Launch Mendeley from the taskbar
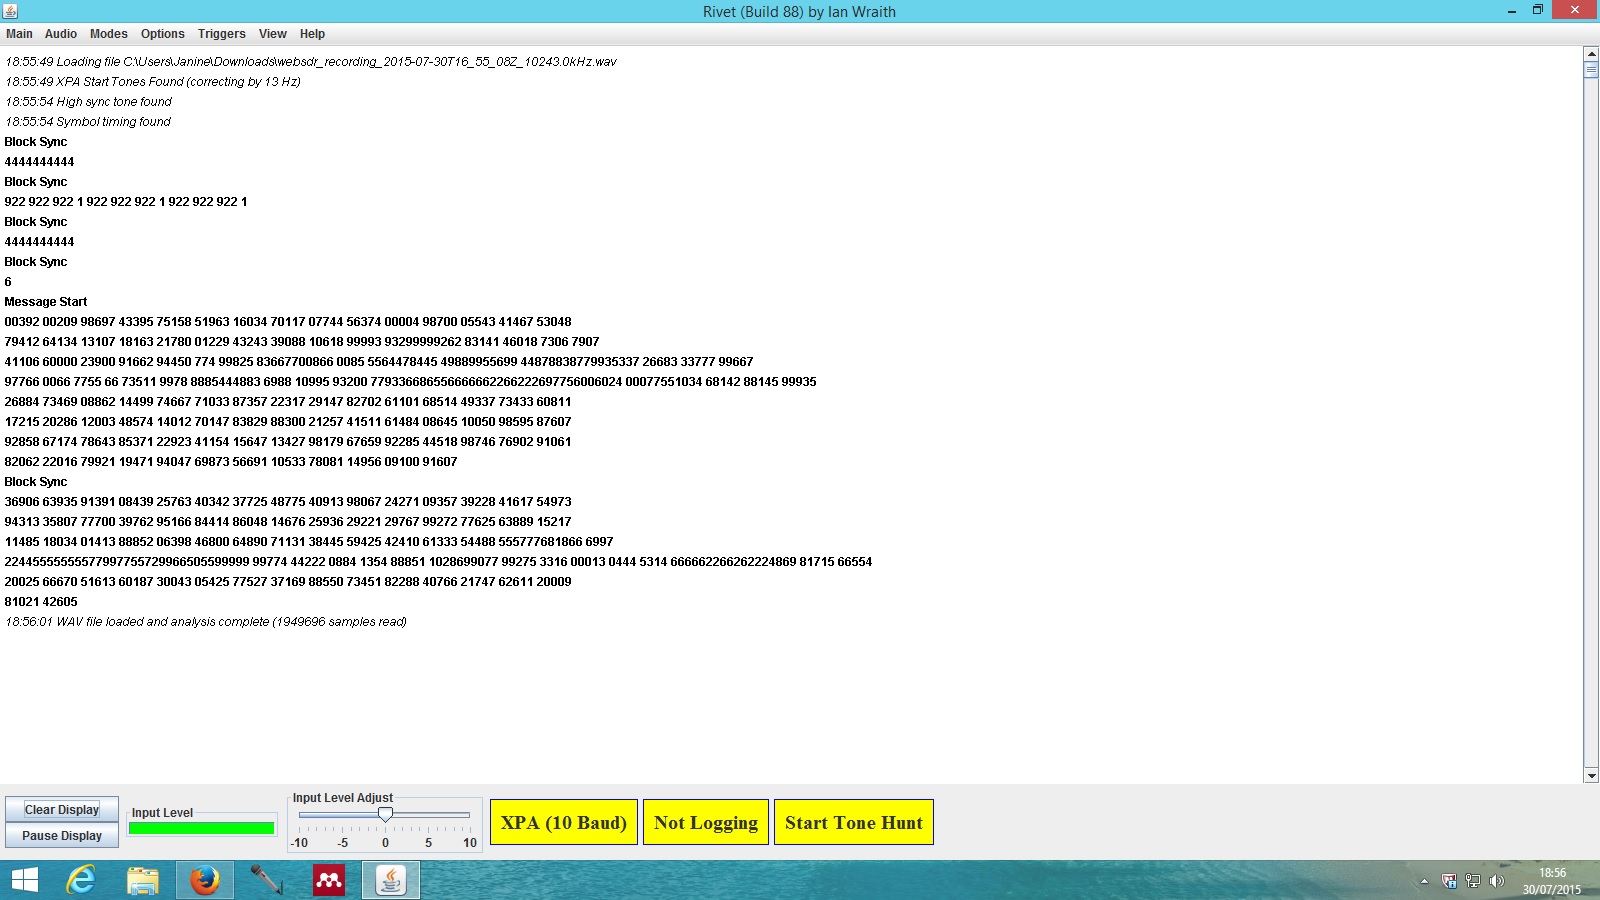The height and width of the screenshot is (900, 1600). coord(329,880)
